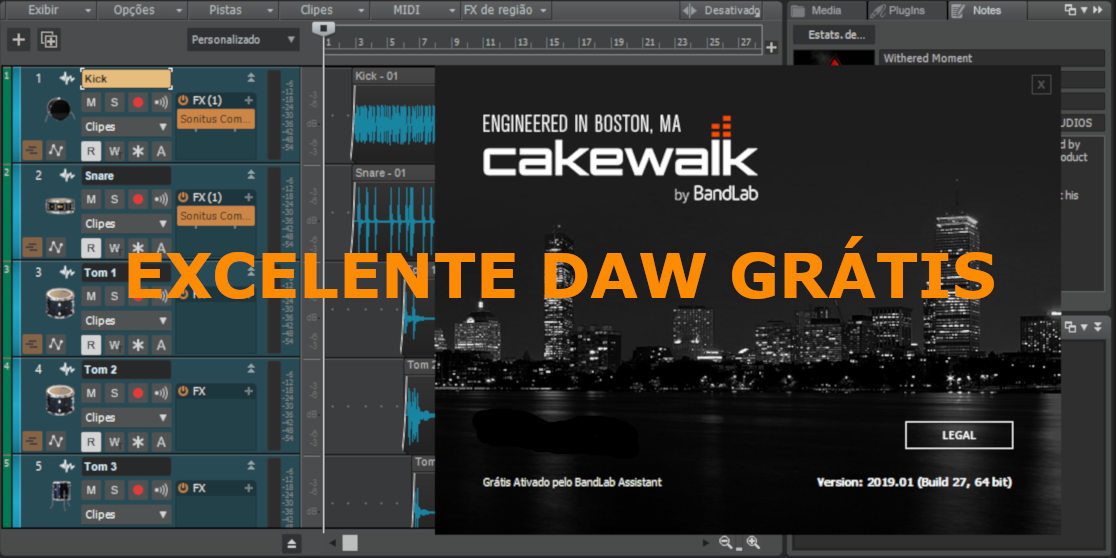Image resolution: width=1116 pixels, height=558 pixels.
Task: Open the FX de região menu
Action: click(x=507, y=10)
